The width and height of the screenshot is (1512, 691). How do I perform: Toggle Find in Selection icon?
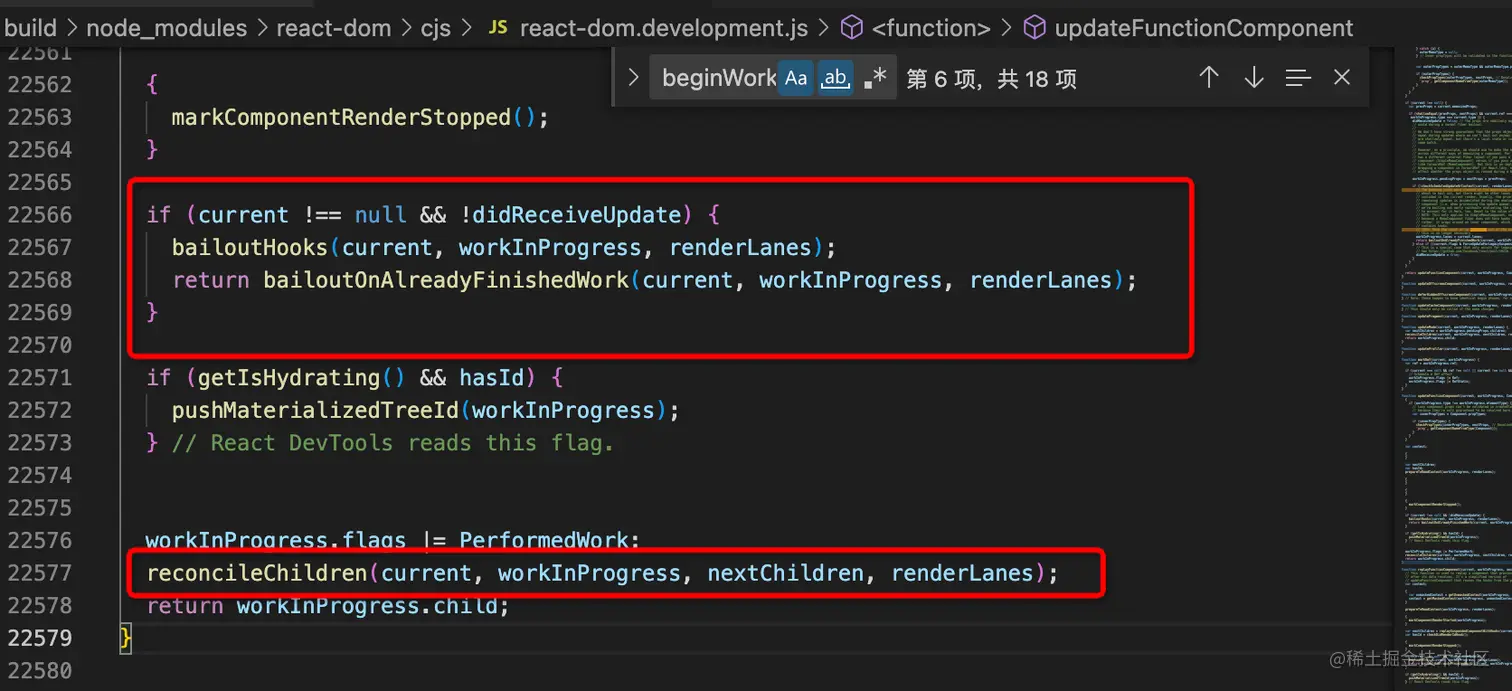point(1298,77)
